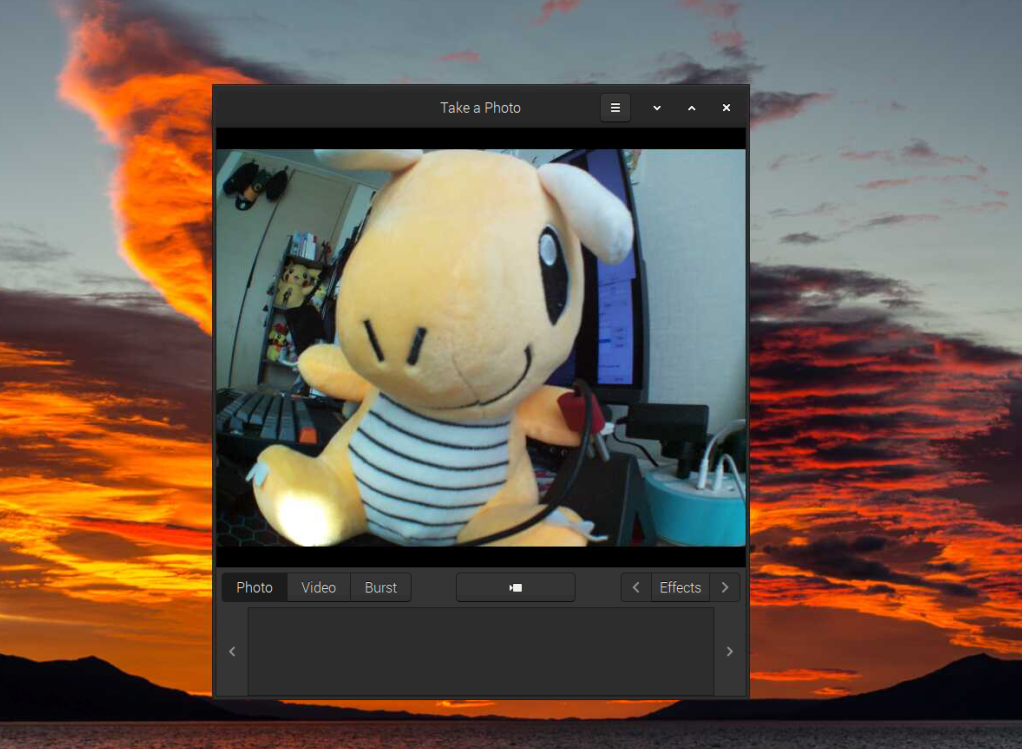
Task: Take a photo with the capture button
Action: click(x=516, y=587)
